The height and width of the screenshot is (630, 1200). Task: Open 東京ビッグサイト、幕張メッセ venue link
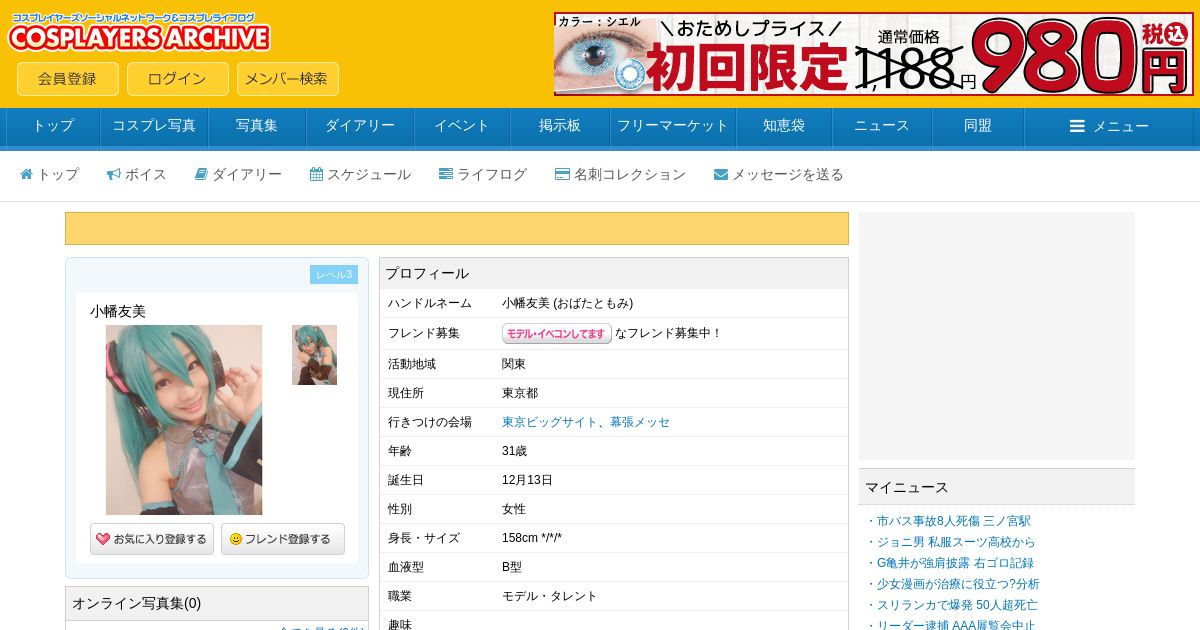pos(586,422)
